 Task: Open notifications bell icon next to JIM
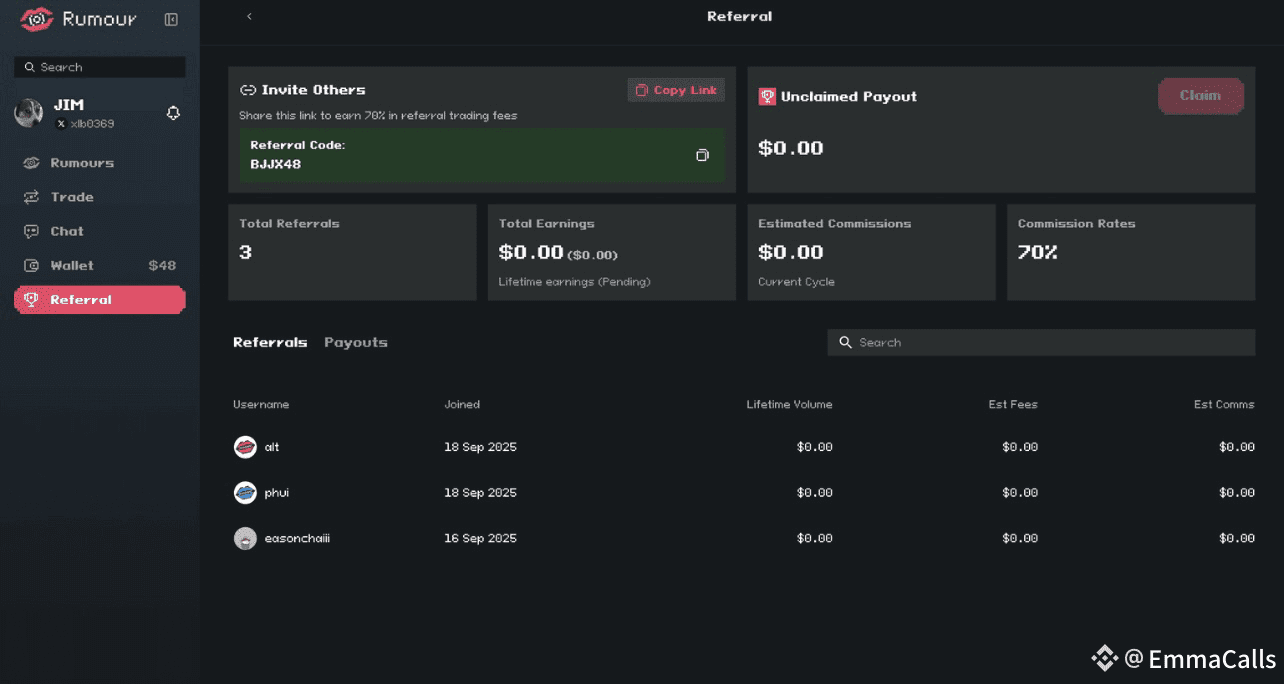[173, 113]
